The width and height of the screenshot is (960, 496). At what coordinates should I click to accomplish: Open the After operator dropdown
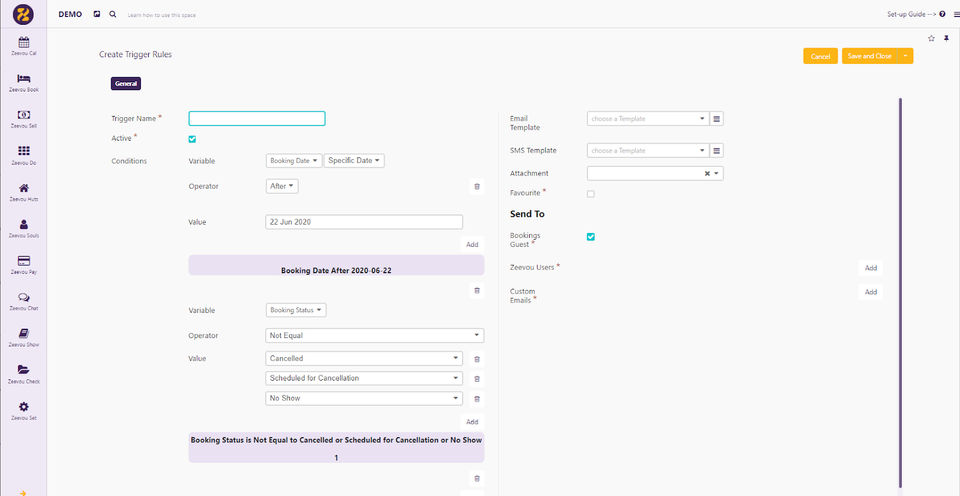coord(282,186)
